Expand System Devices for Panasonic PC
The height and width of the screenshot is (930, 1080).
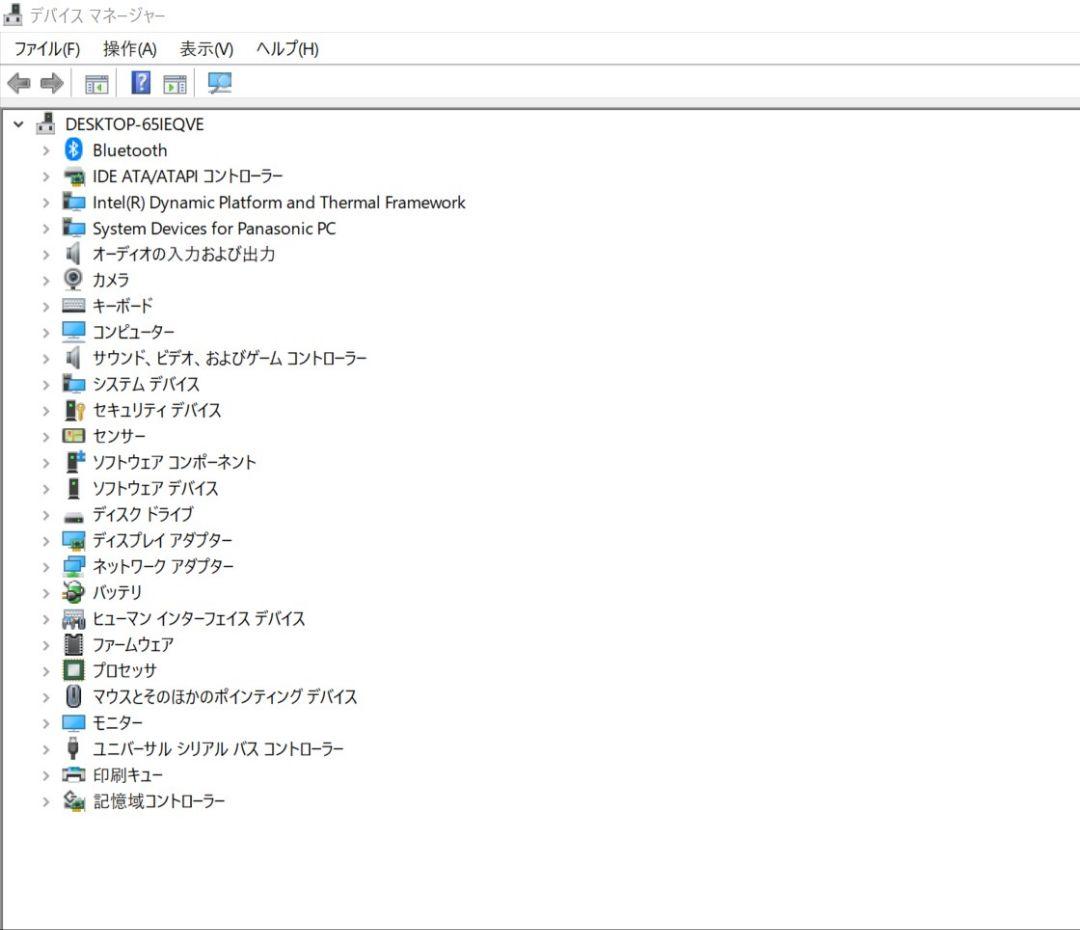46,229
